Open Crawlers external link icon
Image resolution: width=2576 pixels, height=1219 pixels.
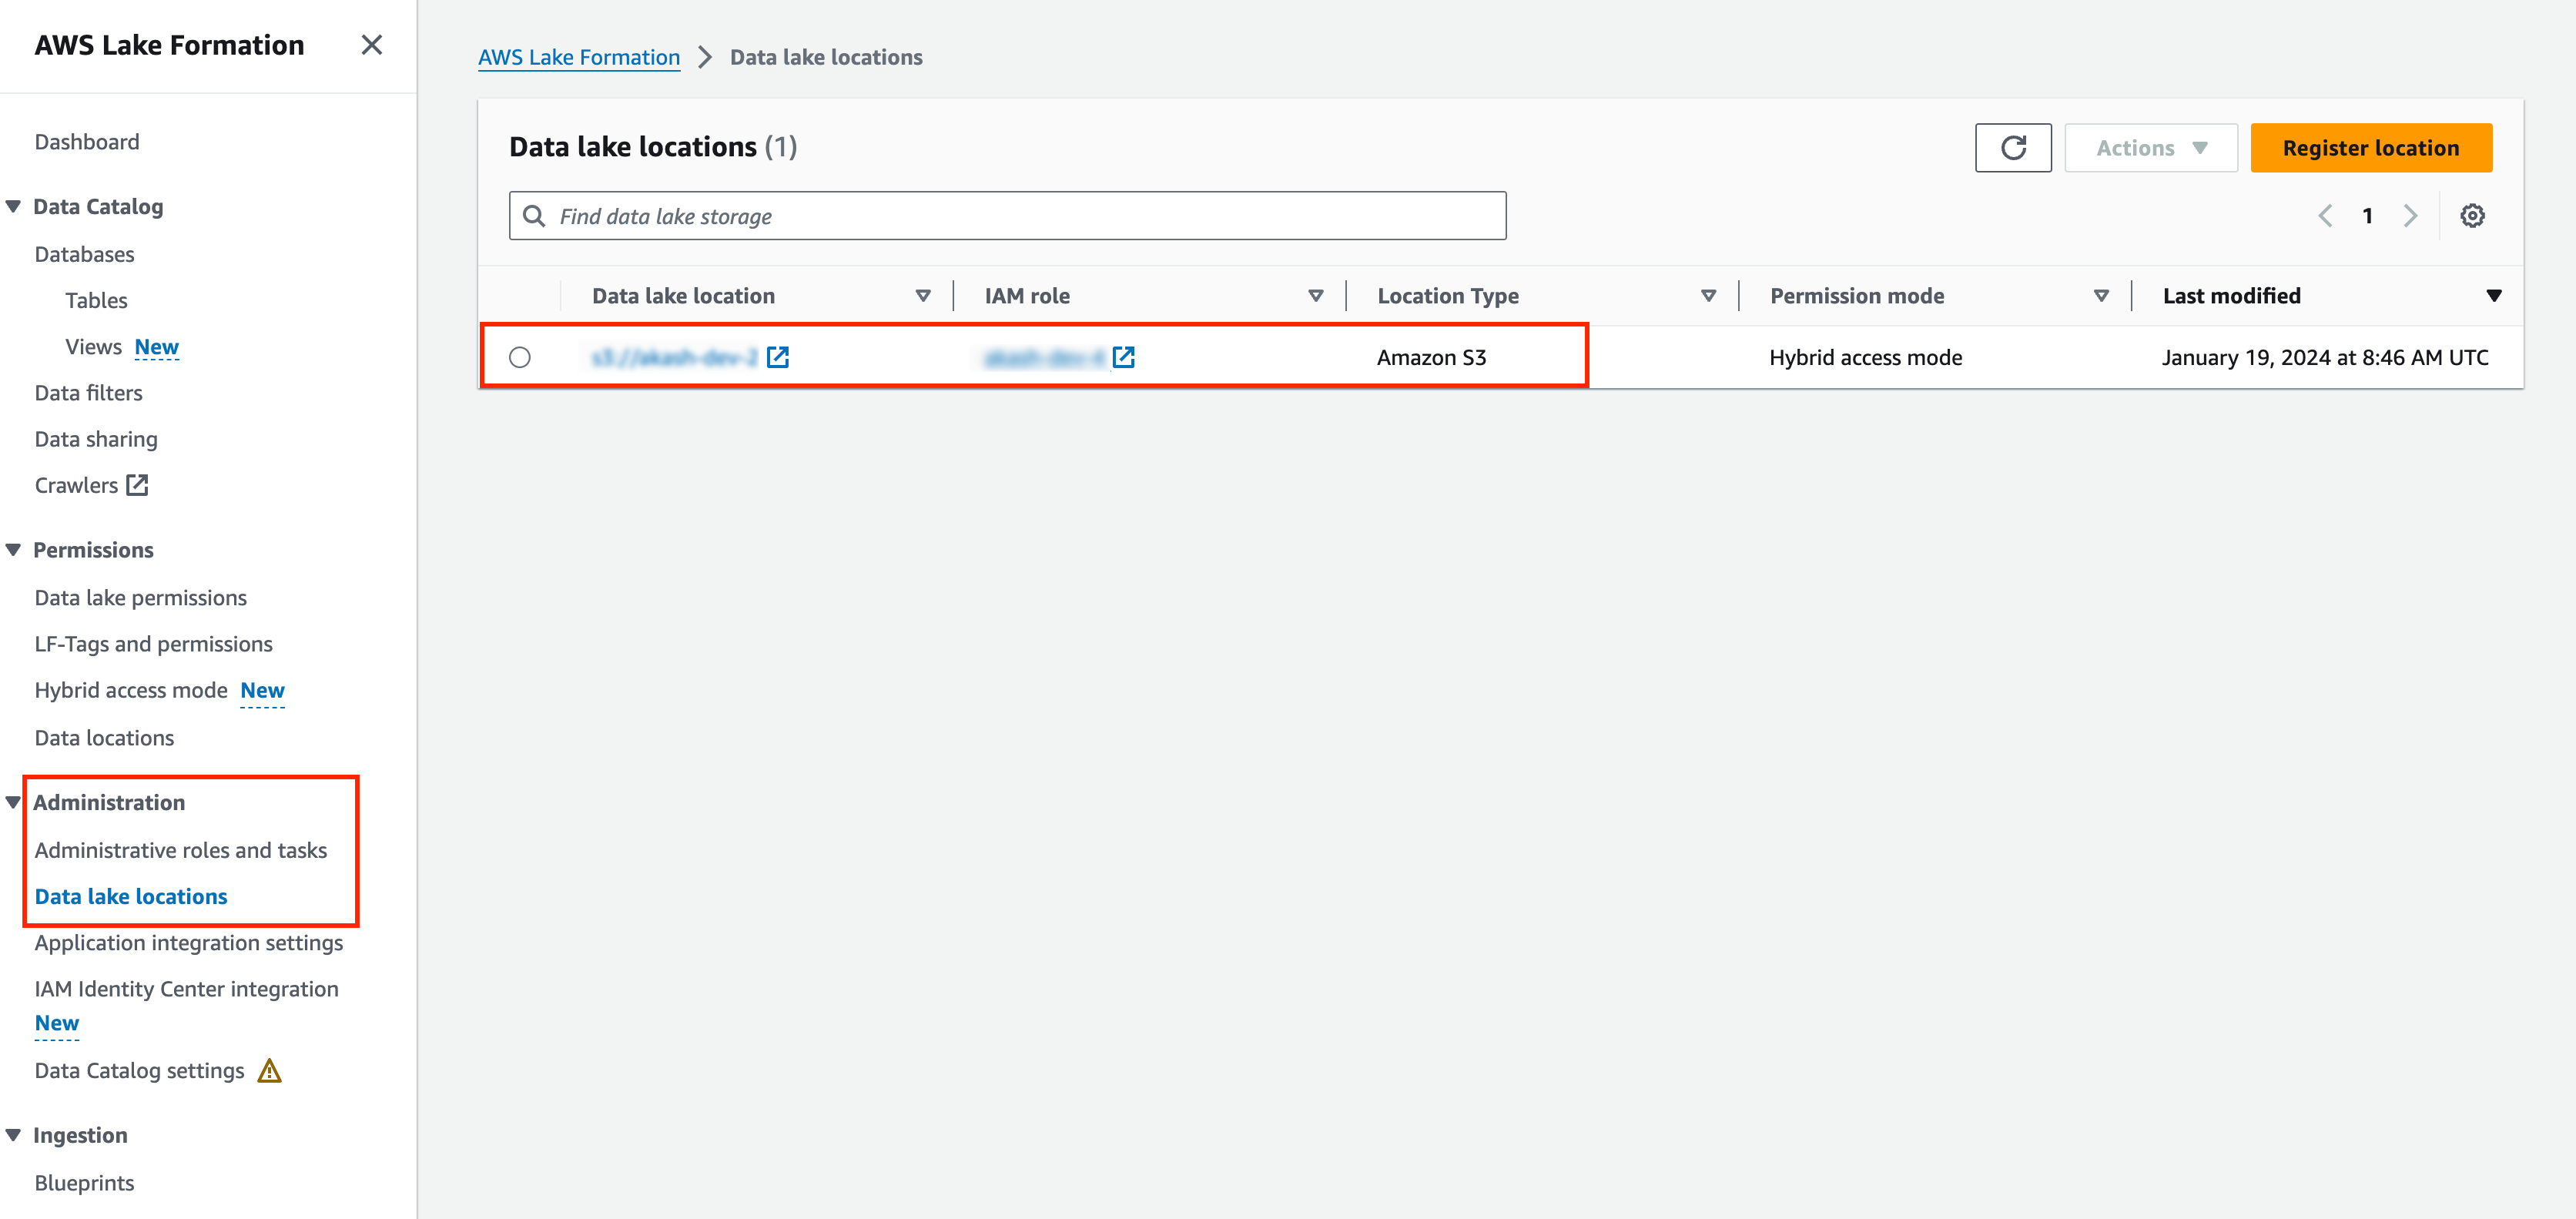(137, 485)
